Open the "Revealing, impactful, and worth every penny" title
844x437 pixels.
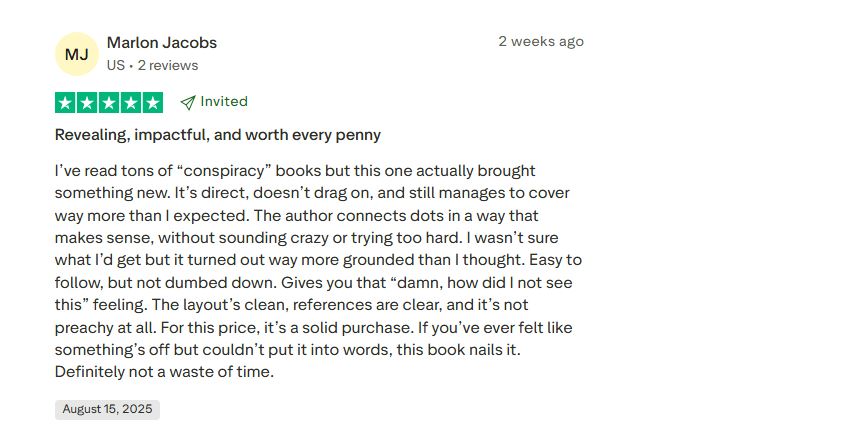click(217, 134)
